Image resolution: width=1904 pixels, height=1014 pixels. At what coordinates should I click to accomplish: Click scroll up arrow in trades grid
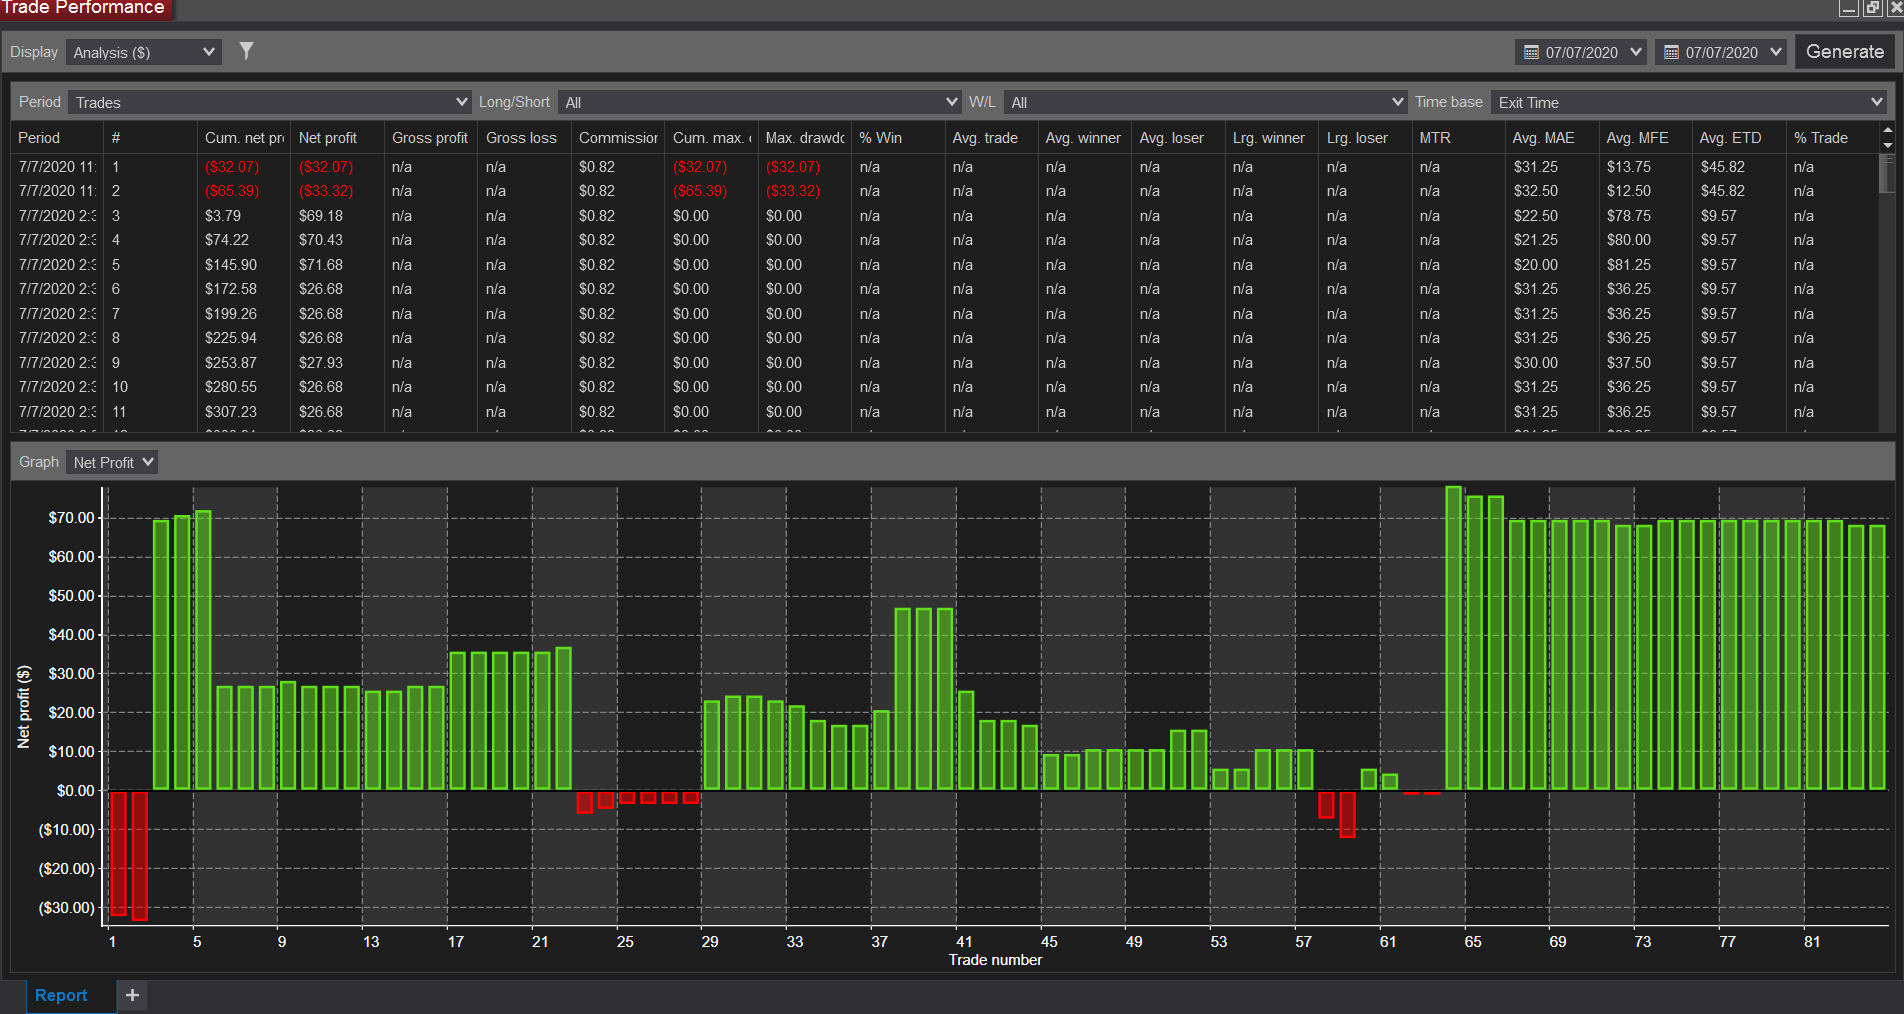[x=1888, y=130]
